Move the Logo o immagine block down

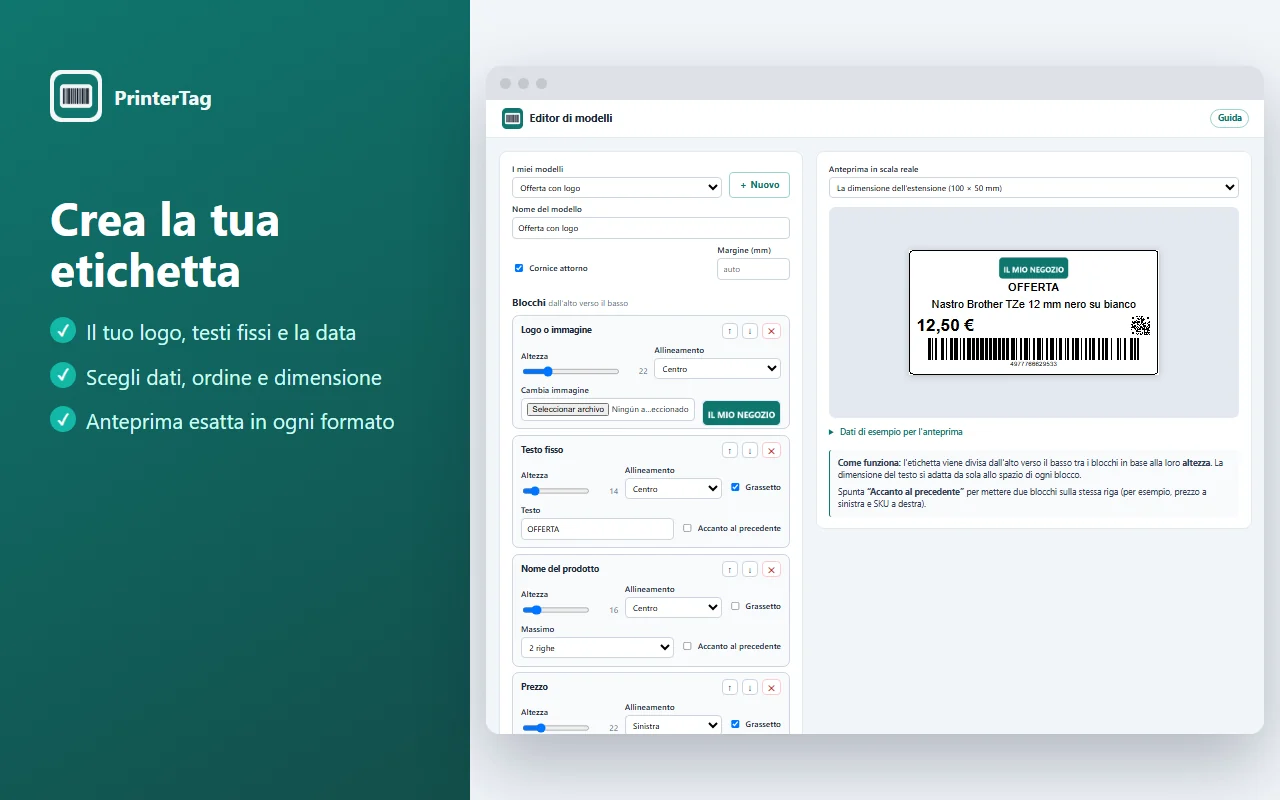coord(751,331)
